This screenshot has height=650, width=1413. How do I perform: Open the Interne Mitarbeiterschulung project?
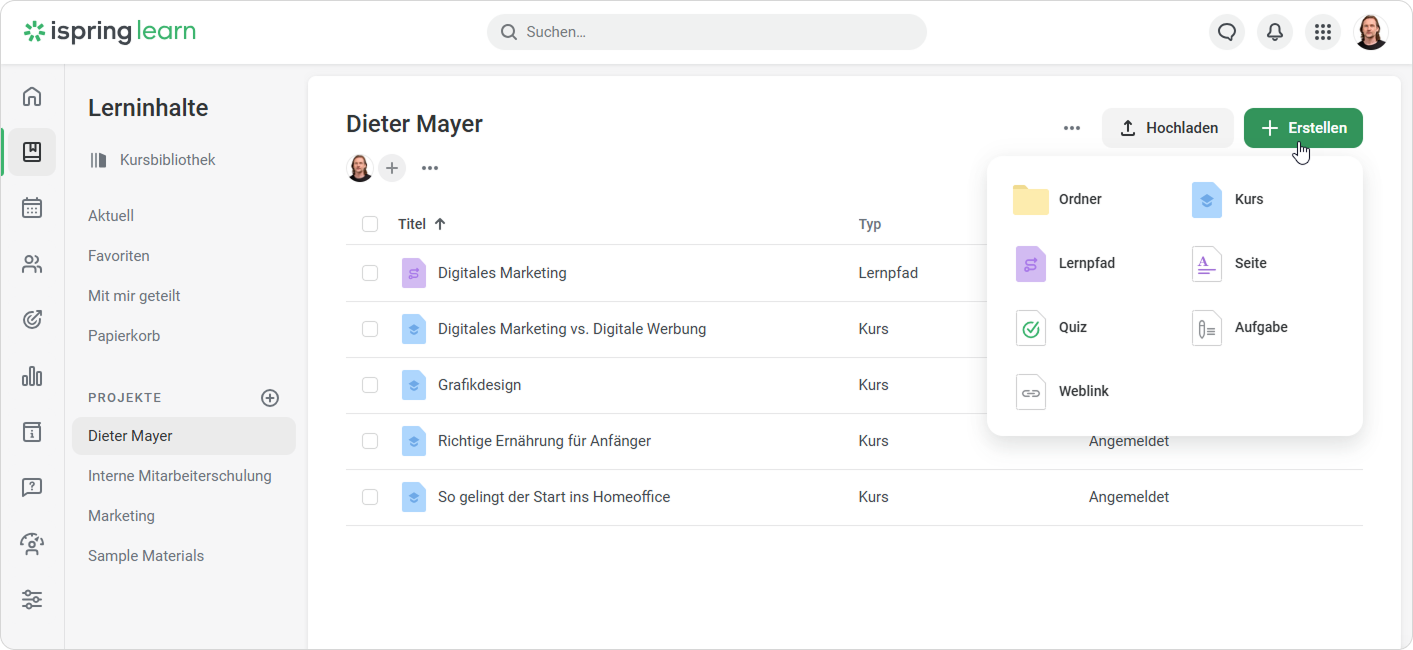click(180, 476)
